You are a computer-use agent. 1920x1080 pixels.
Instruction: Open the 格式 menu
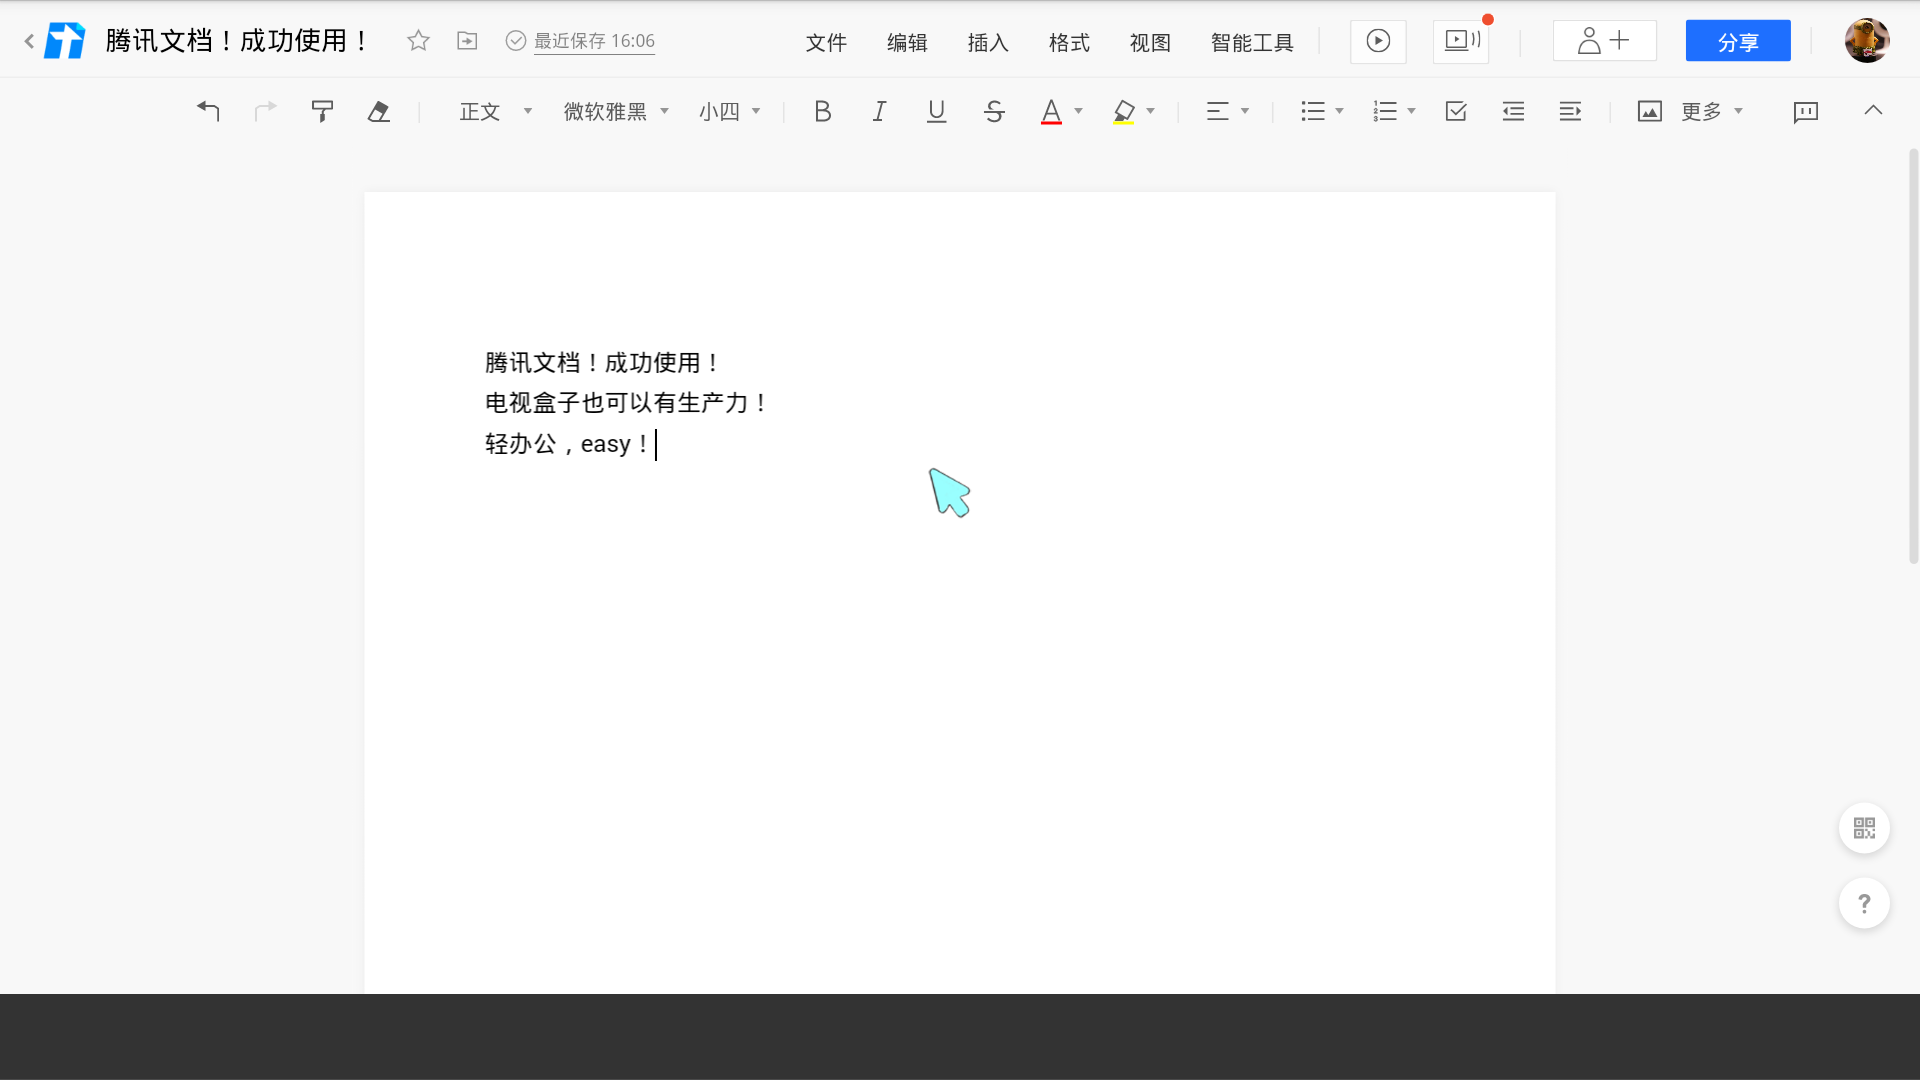(x=1069, y=43)
